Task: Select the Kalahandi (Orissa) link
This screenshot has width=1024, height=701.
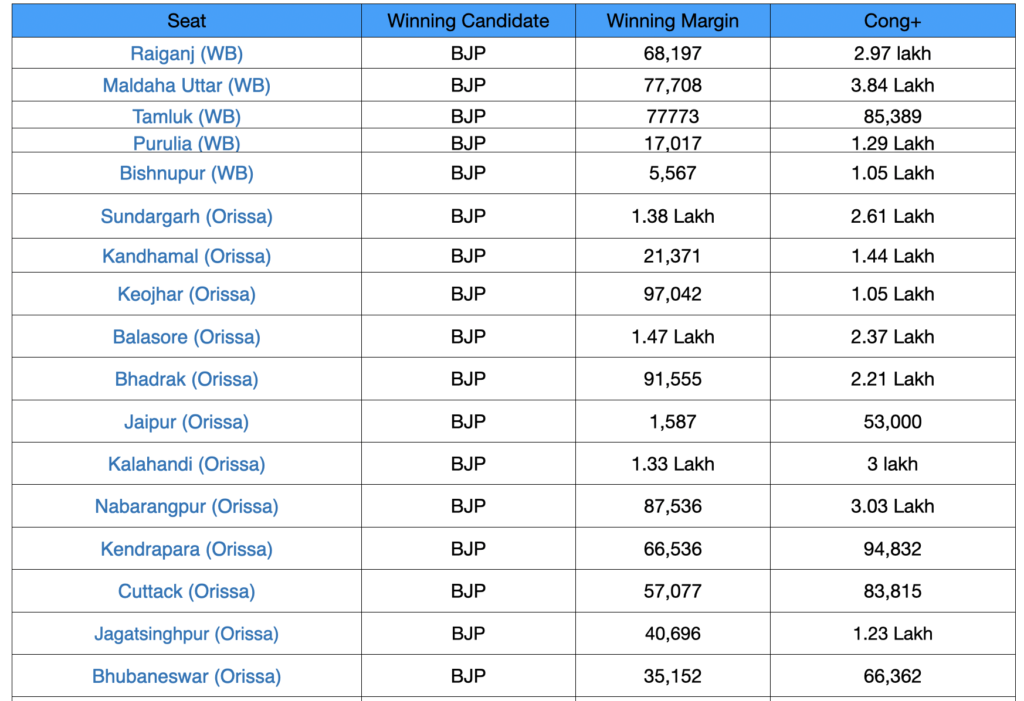Action: coord(187,464)
